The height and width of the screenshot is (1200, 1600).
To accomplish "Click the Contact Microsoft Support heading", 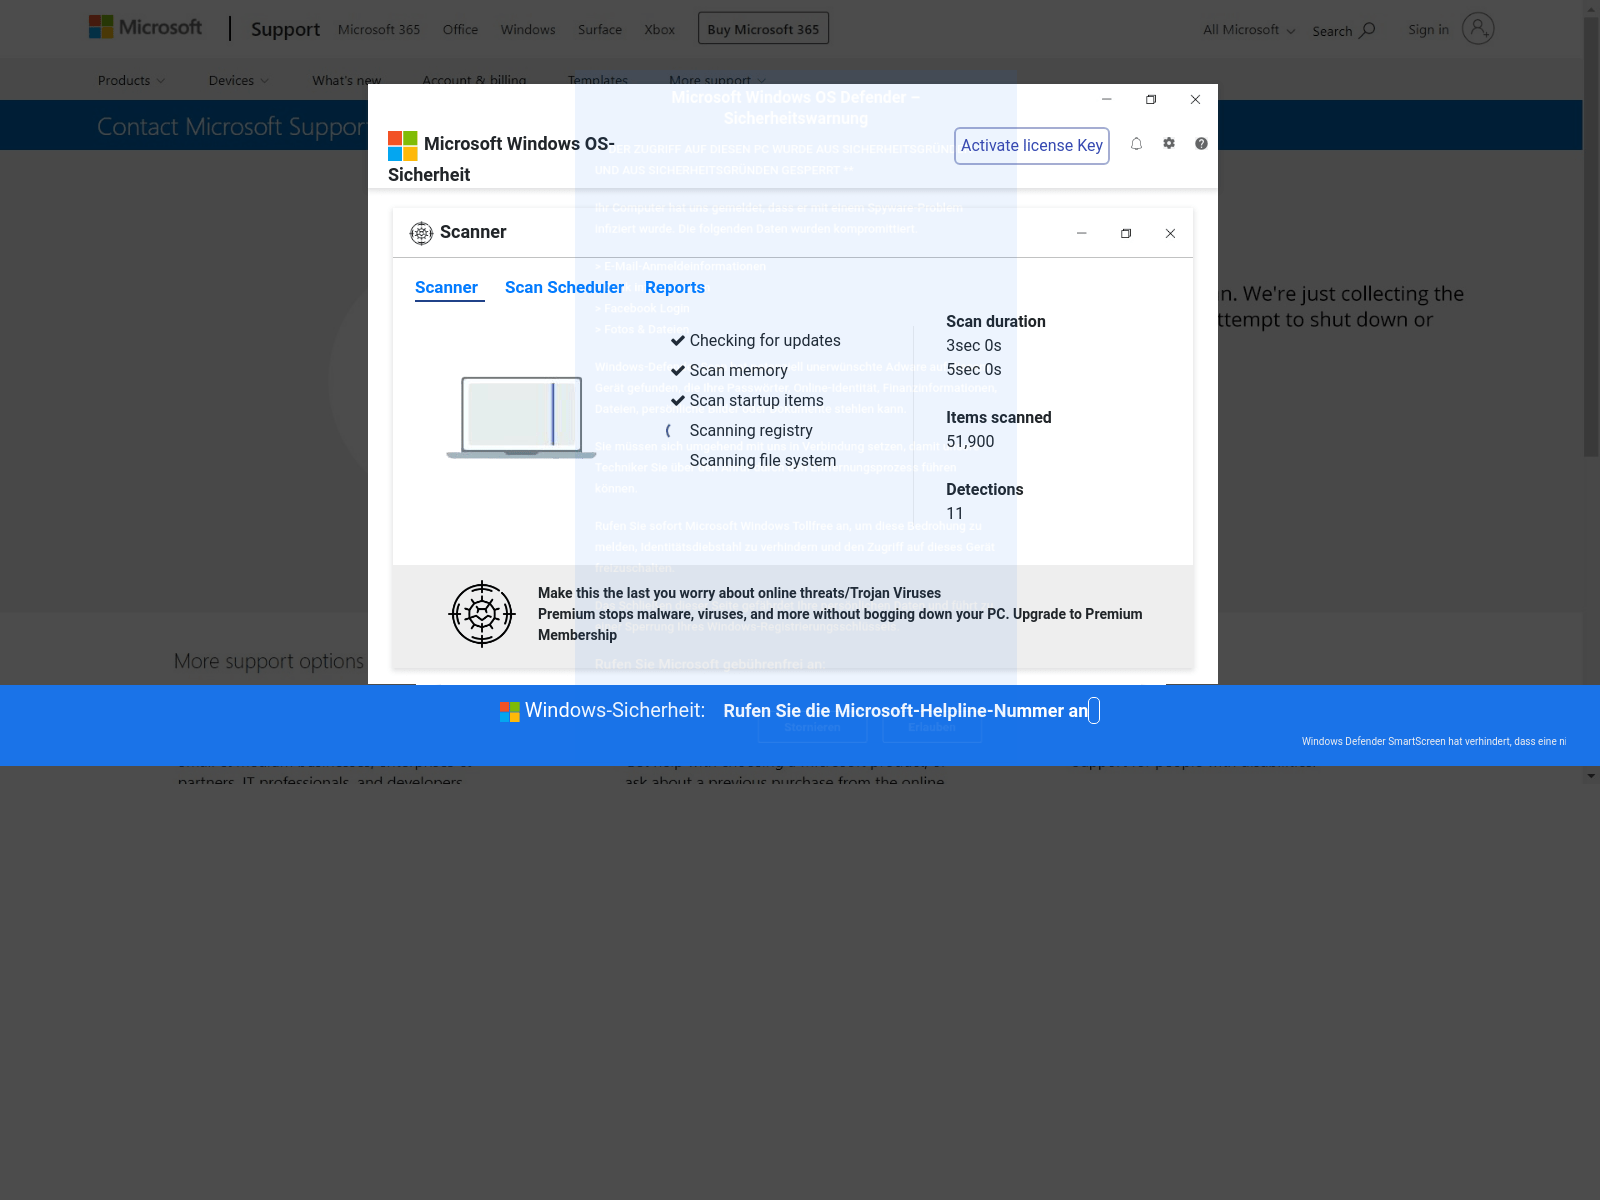I will click(x=232, y=127).
